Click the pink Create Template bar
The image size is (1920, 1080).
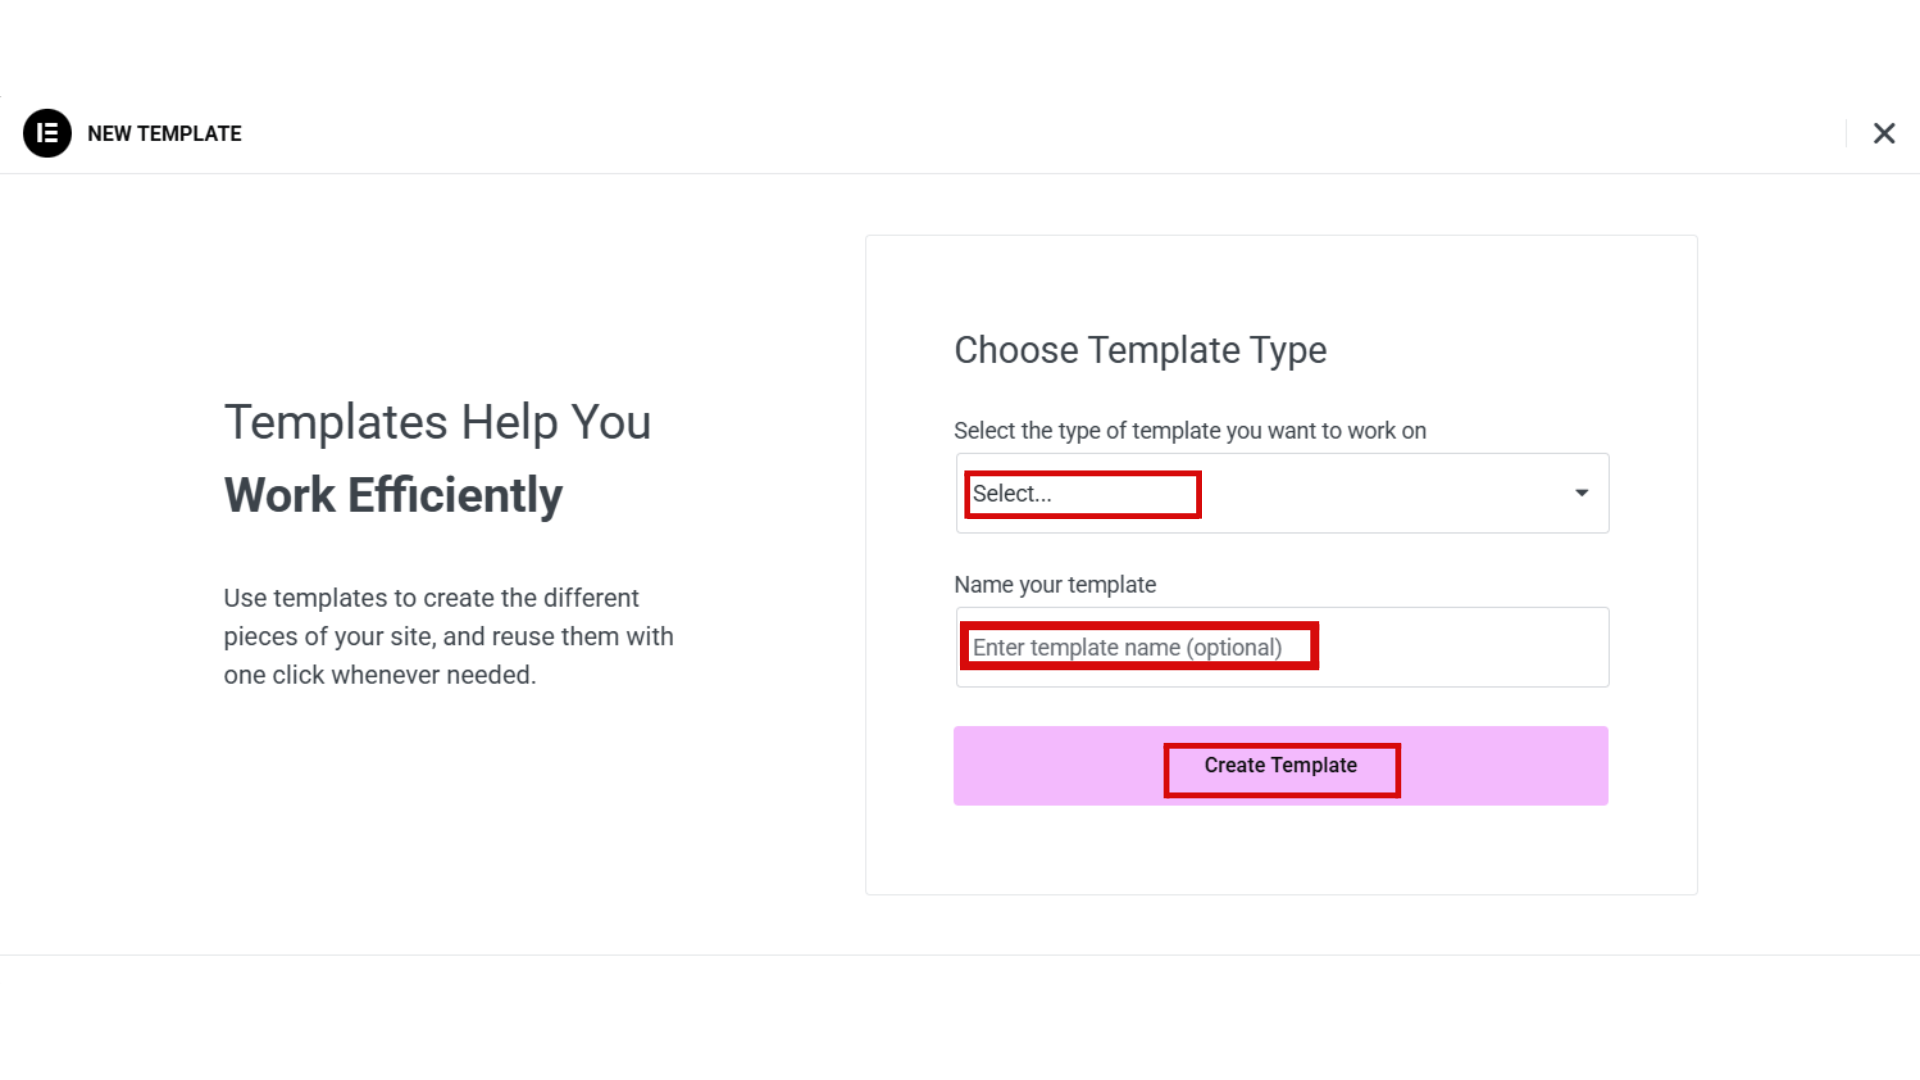click(1281, 765)
